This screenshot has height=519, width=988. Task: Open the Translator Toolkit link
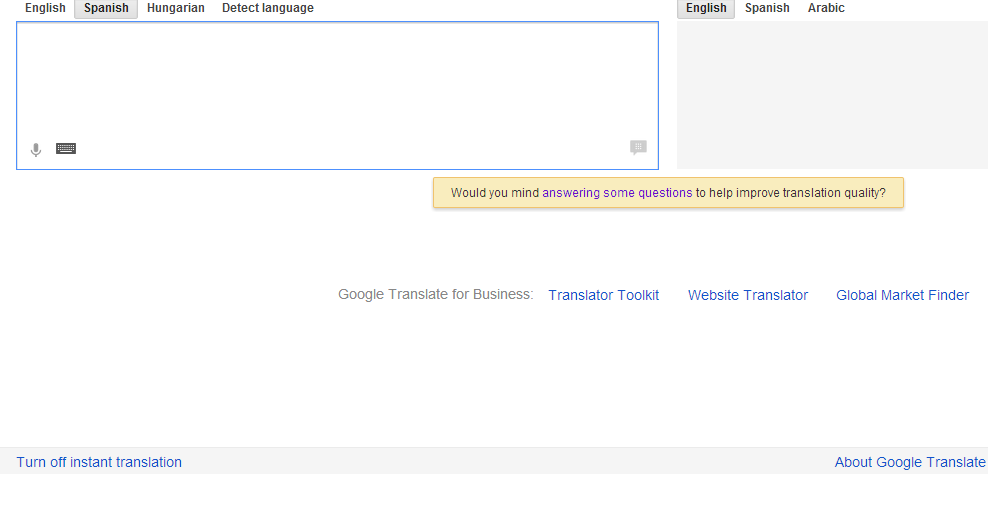click(x=604, y=295)
